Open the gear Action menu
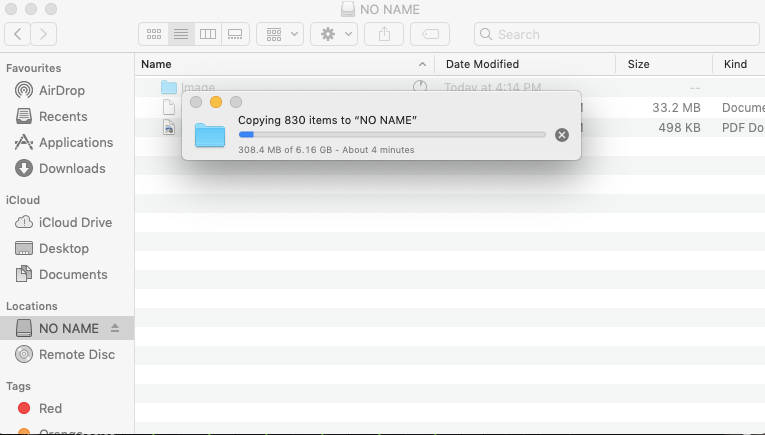 334,34
